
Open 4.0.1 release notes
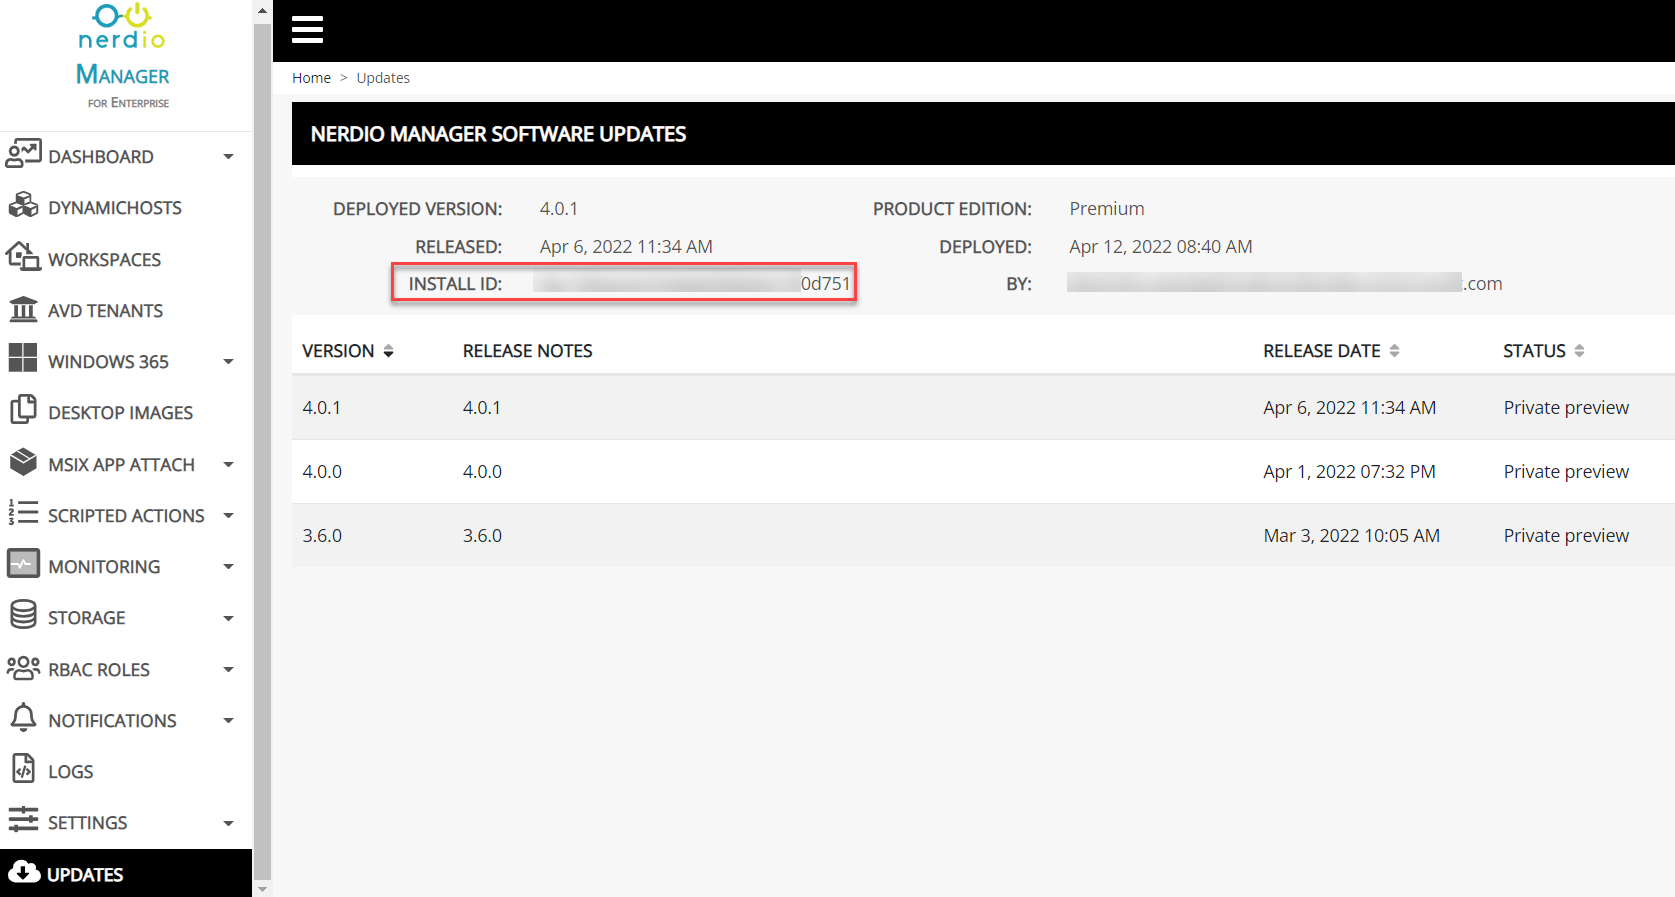482,408
